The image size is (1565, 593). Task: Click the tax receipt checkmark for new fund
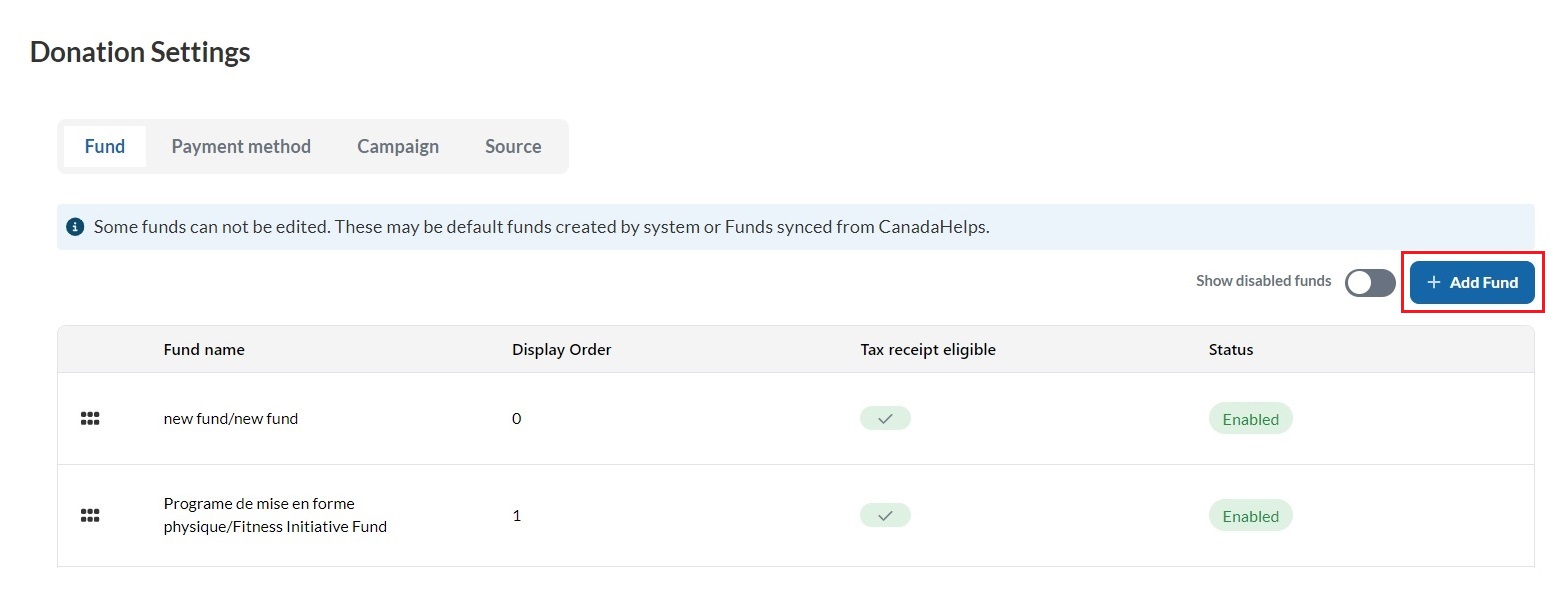pos(885,419)
